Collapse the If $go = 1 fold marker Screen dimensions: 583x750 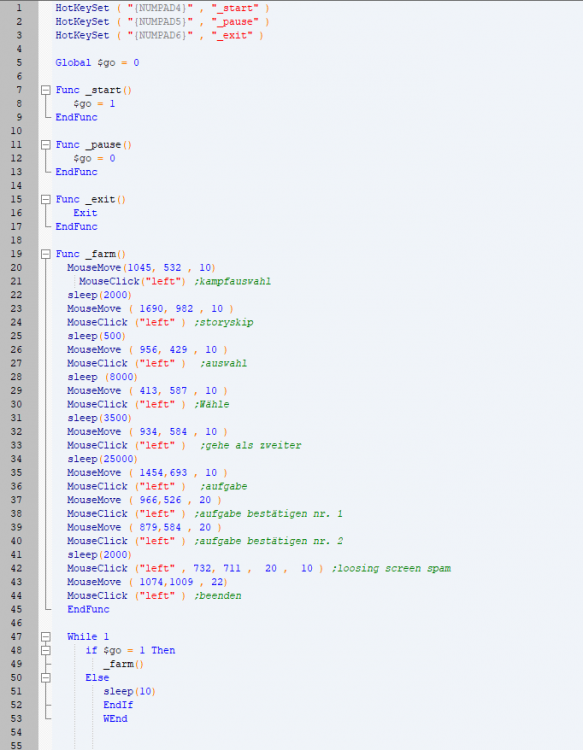pos(45,650)
